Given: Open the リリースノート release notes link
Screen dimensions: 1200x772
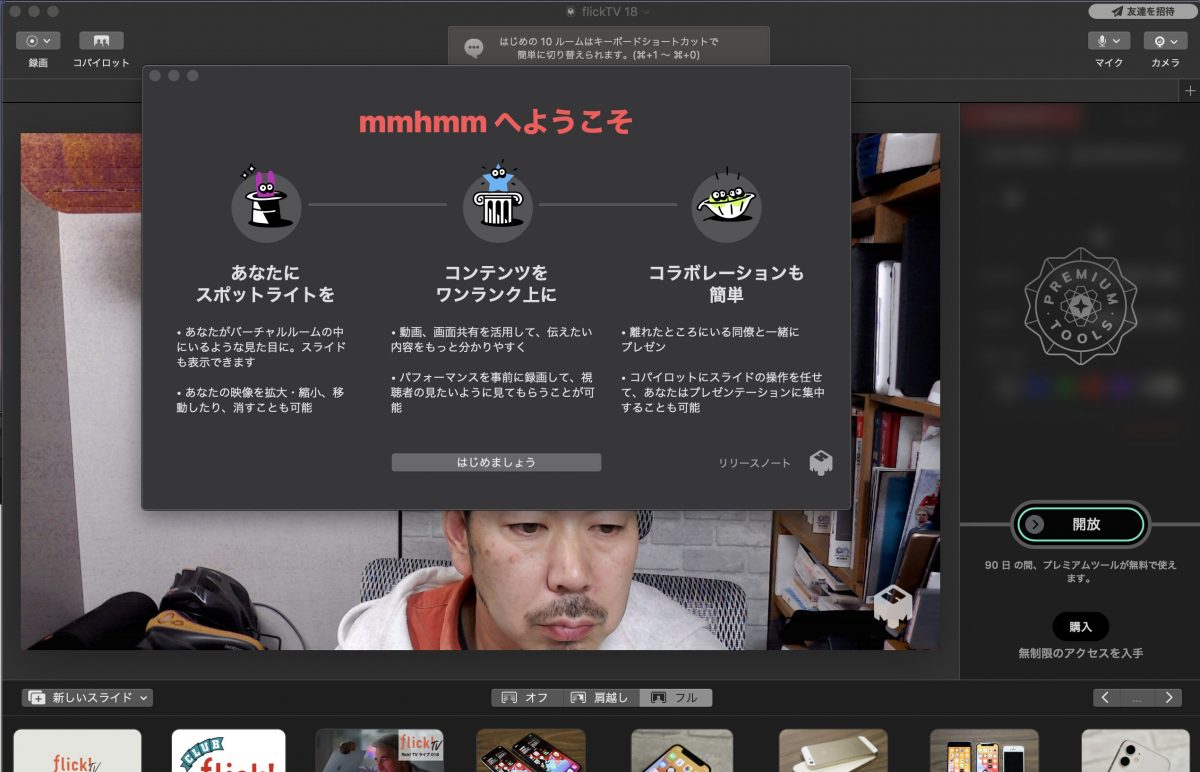Looking at the screenshot, I should pos(754,463).
